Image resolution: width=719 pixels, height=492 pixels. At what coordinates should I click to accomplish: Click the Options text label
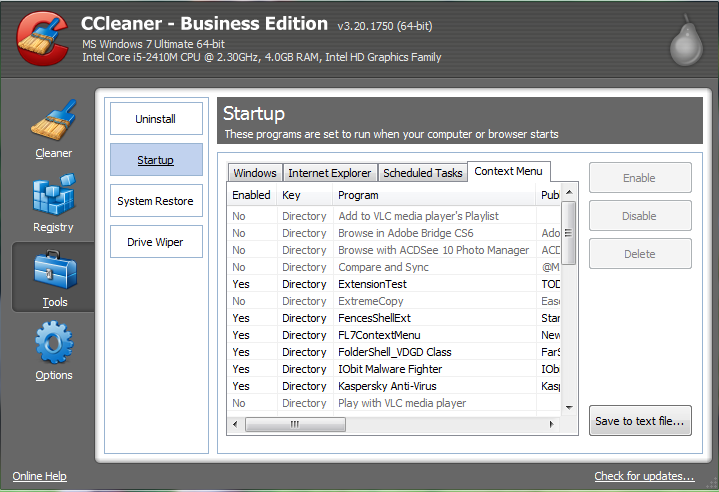(x=54, y=375)
